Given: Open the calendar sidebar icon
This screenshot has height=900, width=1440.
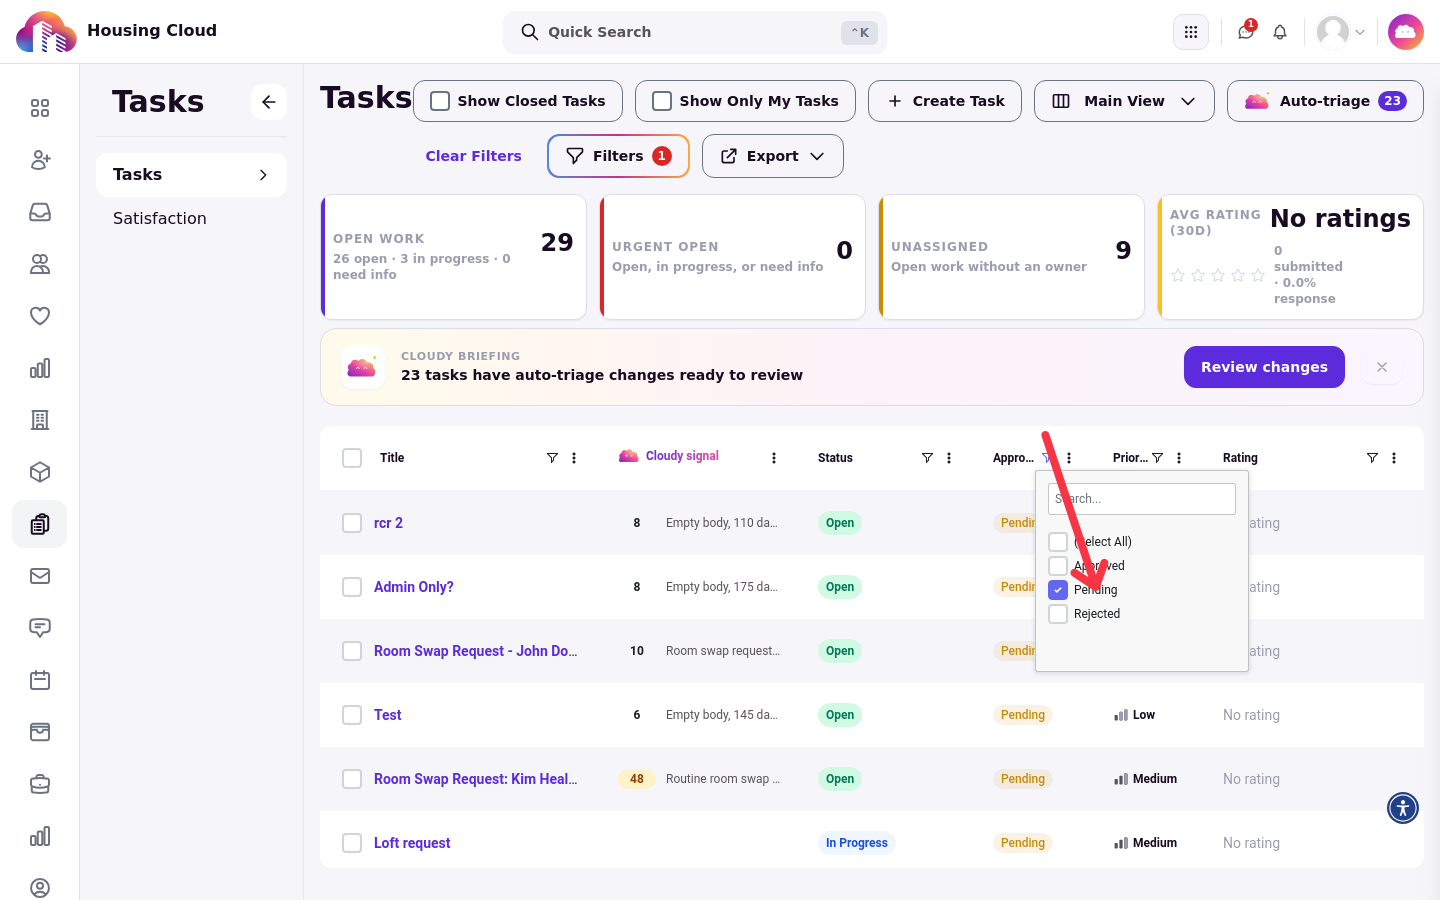Looking at the screenshot, I should click(x=40, y=680).
